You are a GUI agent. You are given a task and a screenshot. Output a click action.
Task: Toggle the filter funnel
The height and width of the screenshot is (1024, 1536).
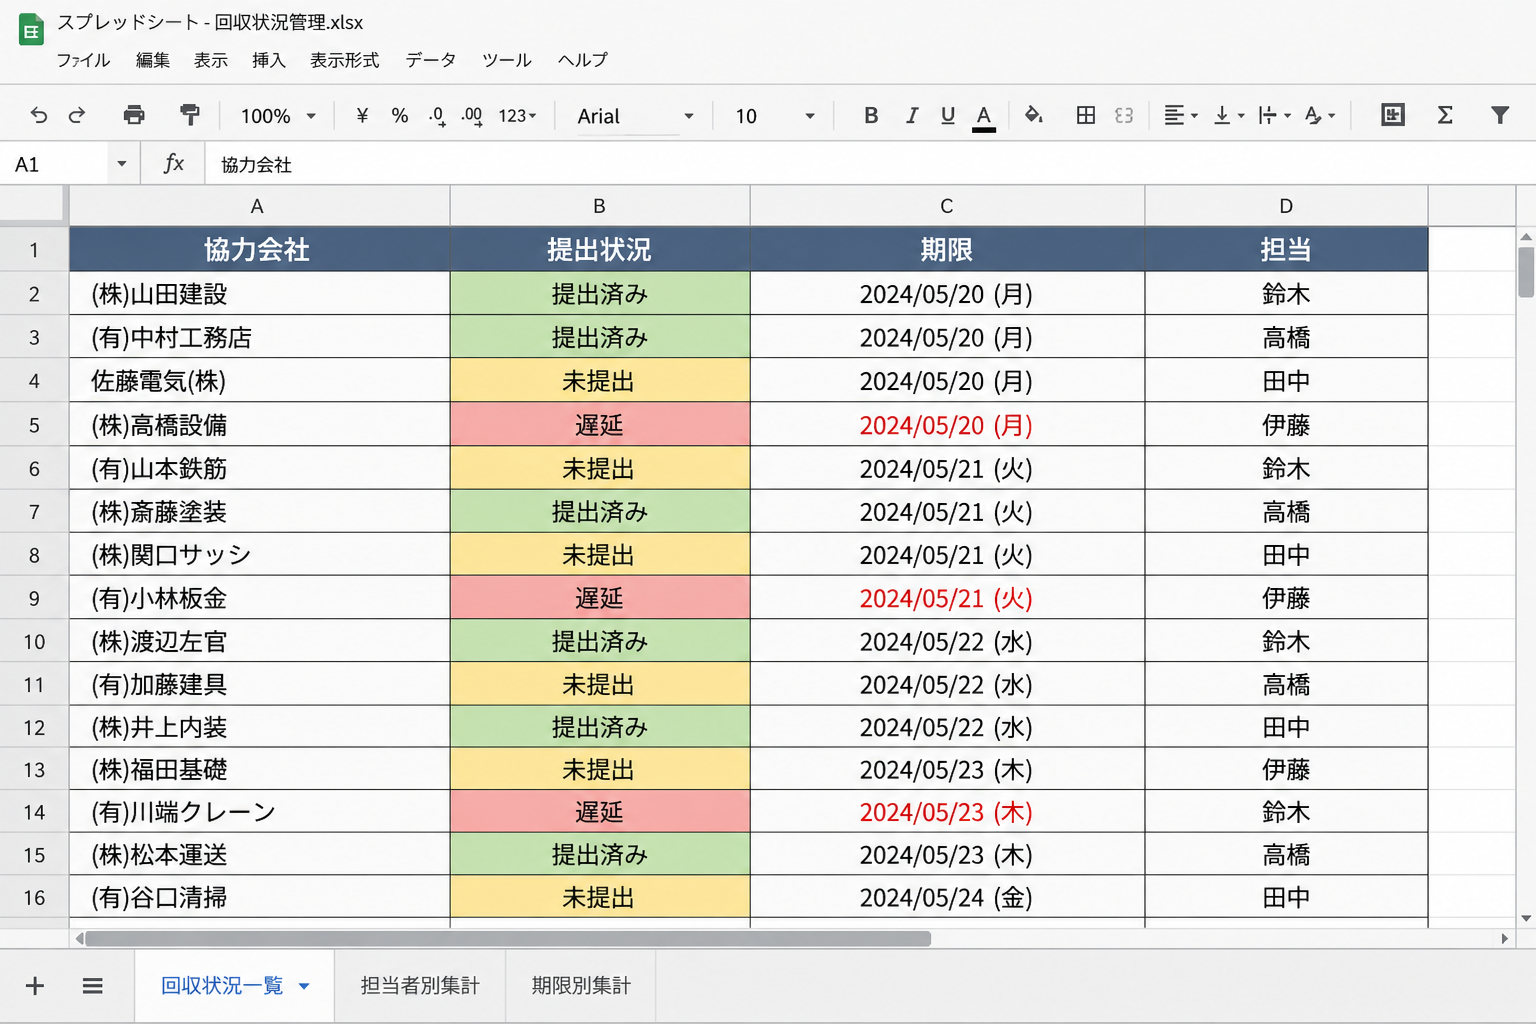click(1500, 116)
